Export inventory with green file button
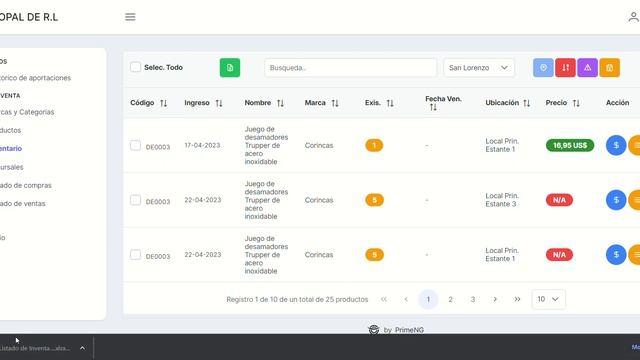The width and height of the screenshot is (640, 360). pos(230,68)
